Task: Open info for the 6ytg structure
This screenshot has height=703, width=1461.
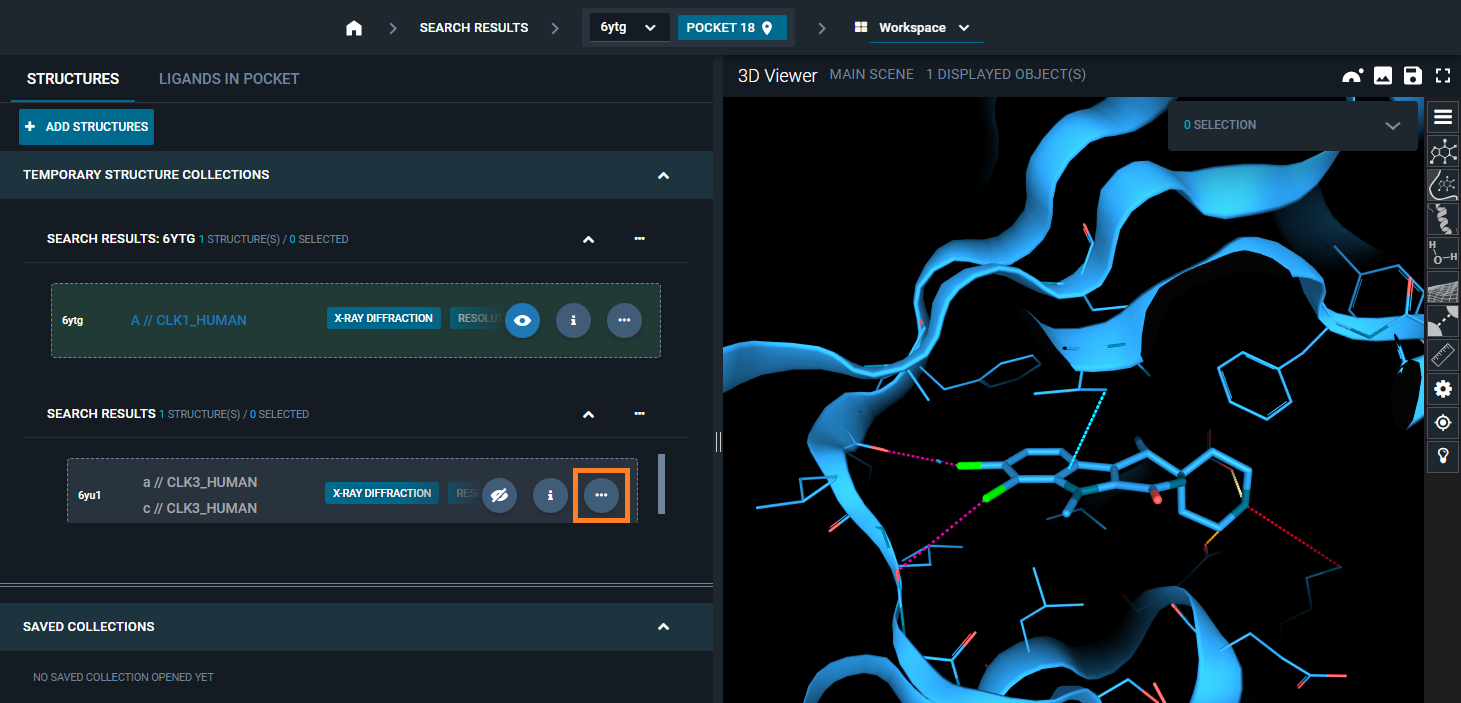Action: click(x=573, y=320)
